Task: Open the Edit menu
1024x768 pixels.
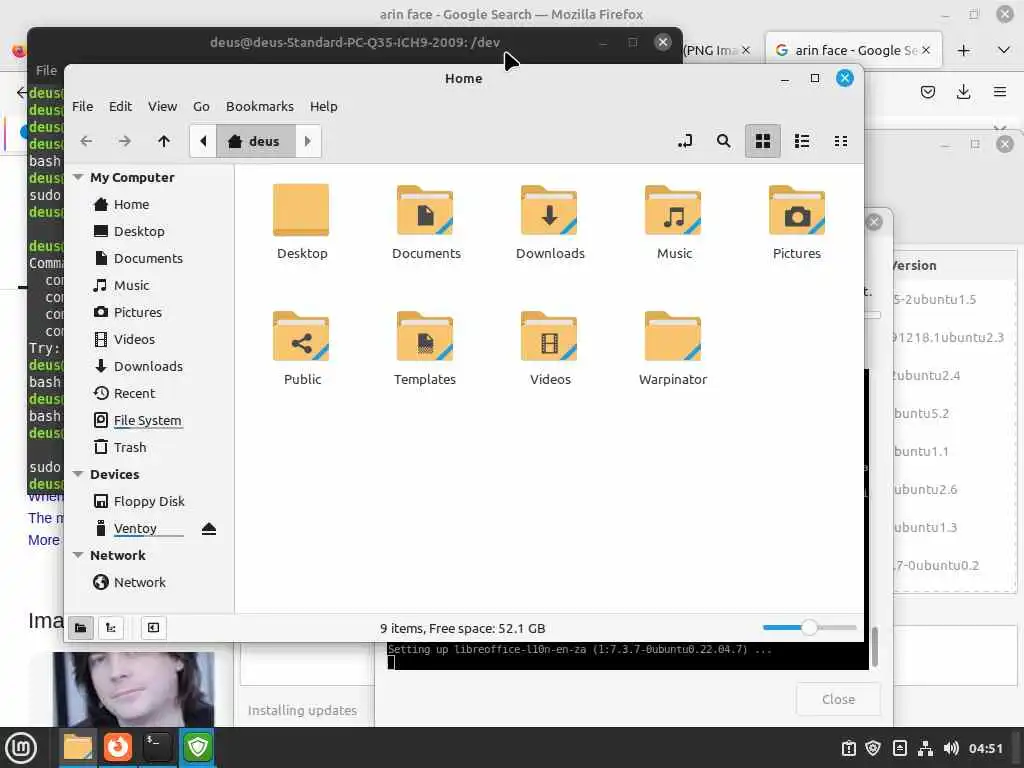Action: point(120,106)
